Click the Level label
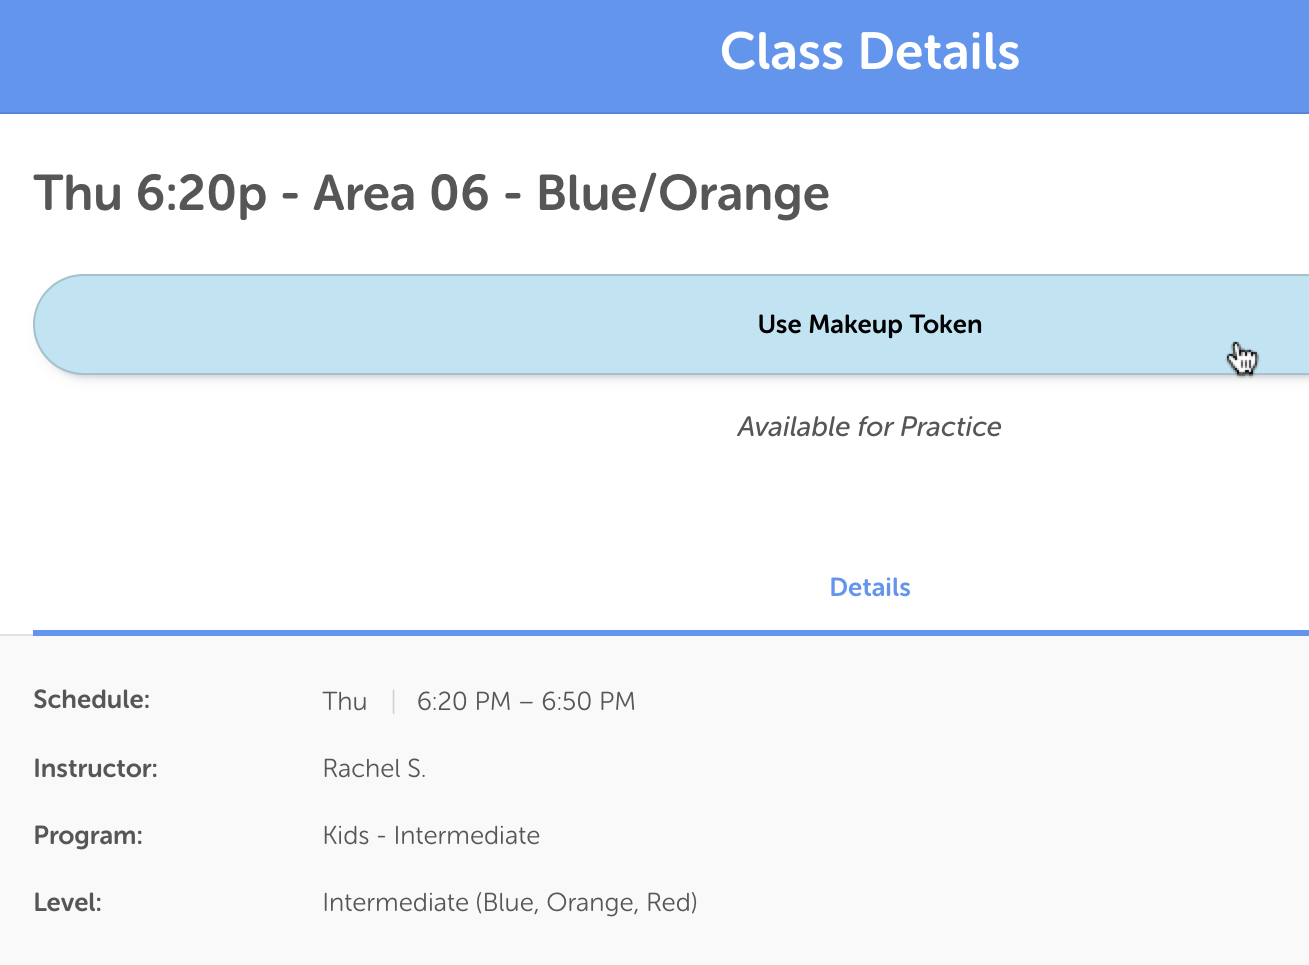Screen dimensions: 1309x965 click(x=68, y=902)
